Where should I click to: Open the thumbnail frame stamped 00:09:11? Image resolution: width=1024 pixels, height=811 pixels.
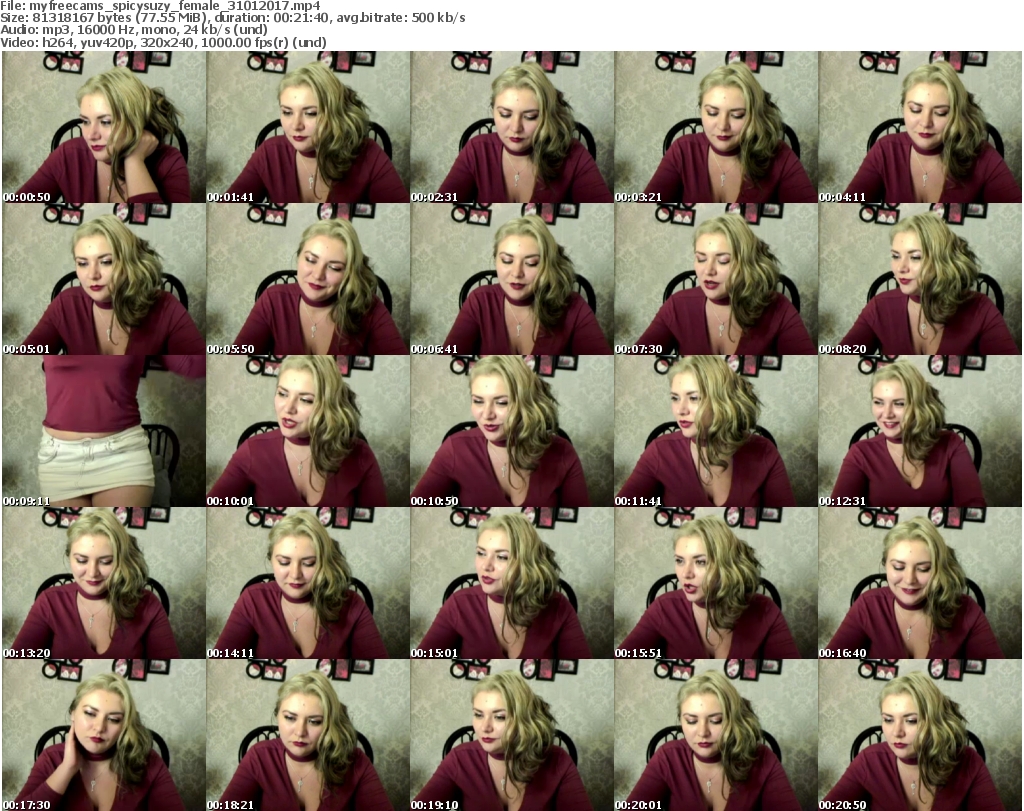[x=104, y=432]
